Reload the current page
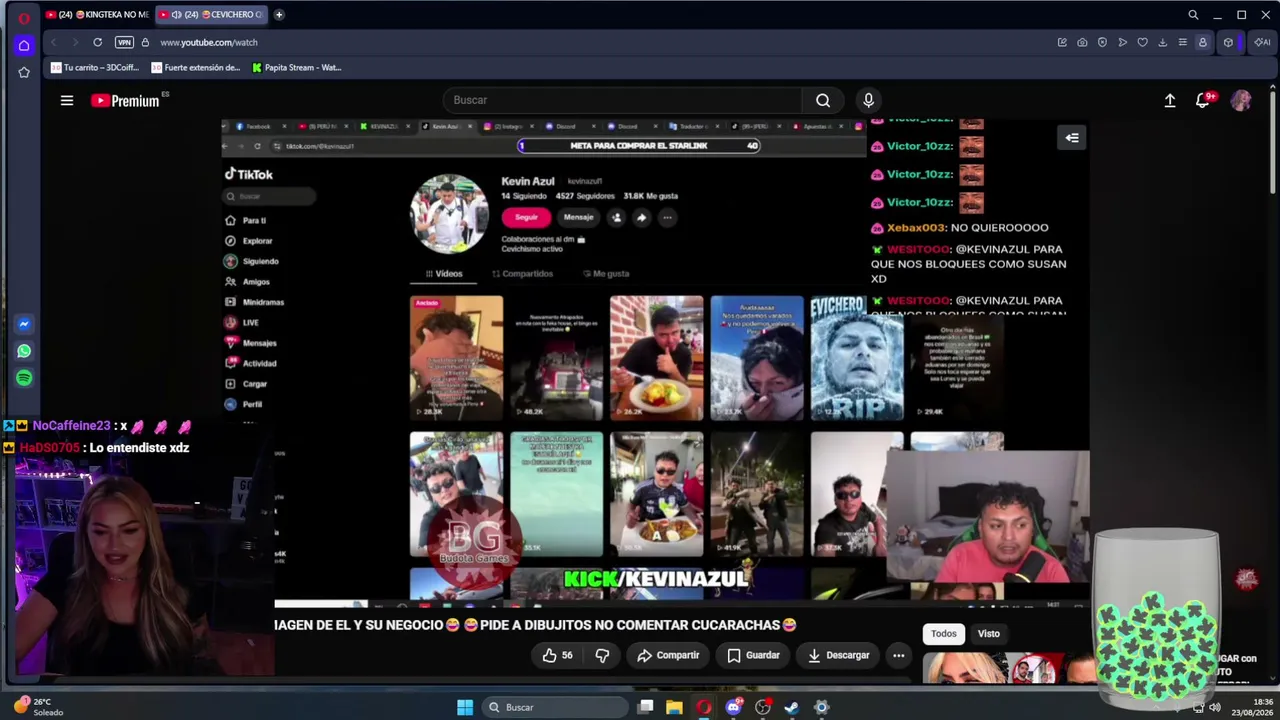The image size is (1280, 720). coord(97,42)
